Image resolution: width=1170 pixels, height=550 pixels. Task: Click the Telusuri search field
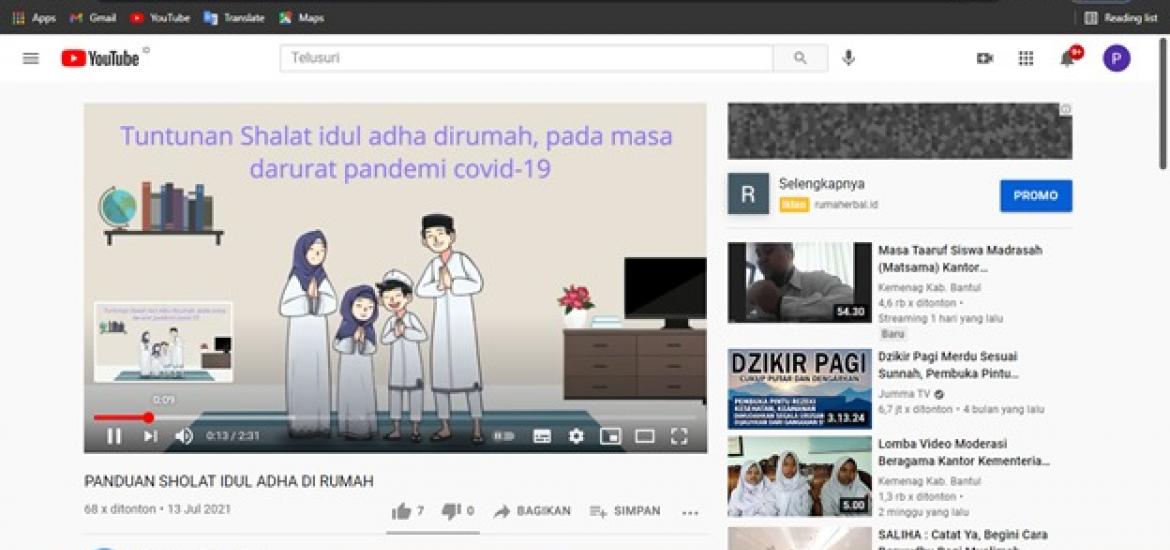coord(527,58)
